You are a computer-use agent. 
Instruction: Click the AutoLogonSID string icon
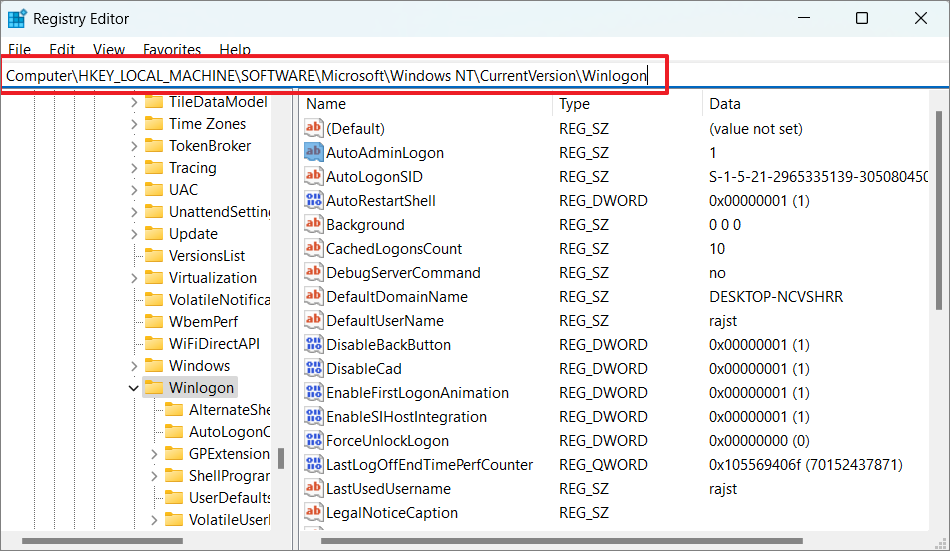(x=313, y=176)
